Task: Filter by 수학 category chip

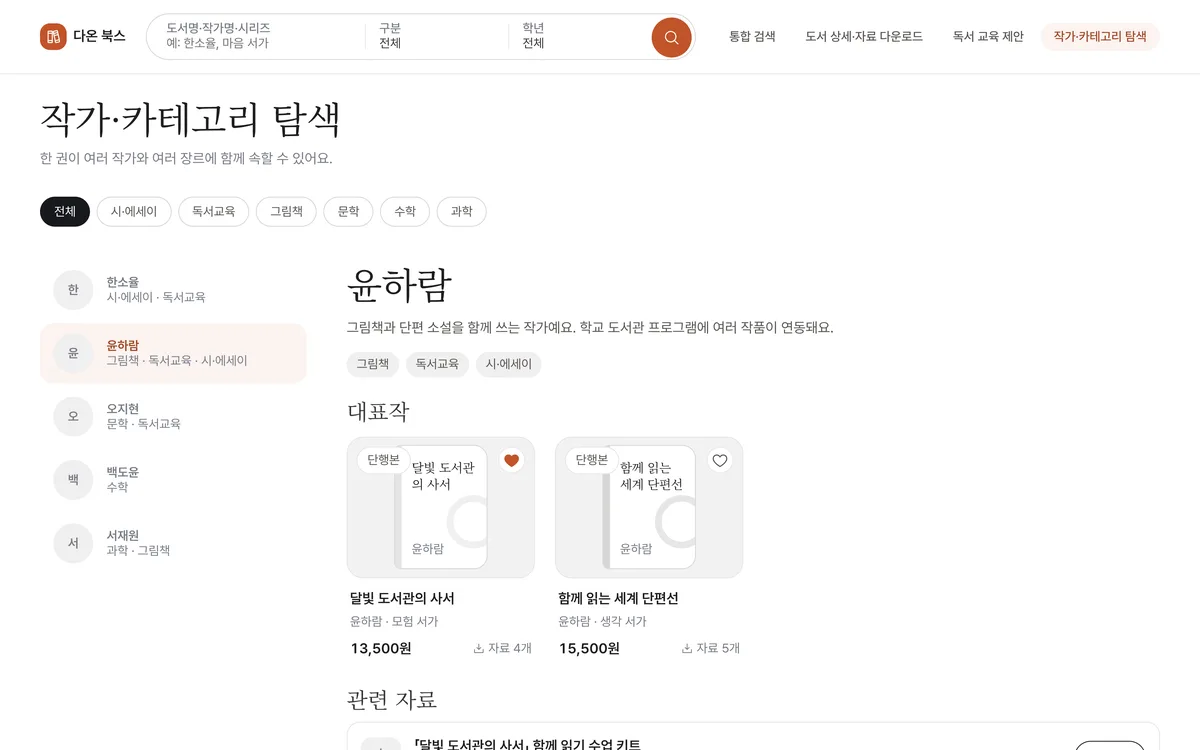Action: (405, 212)
